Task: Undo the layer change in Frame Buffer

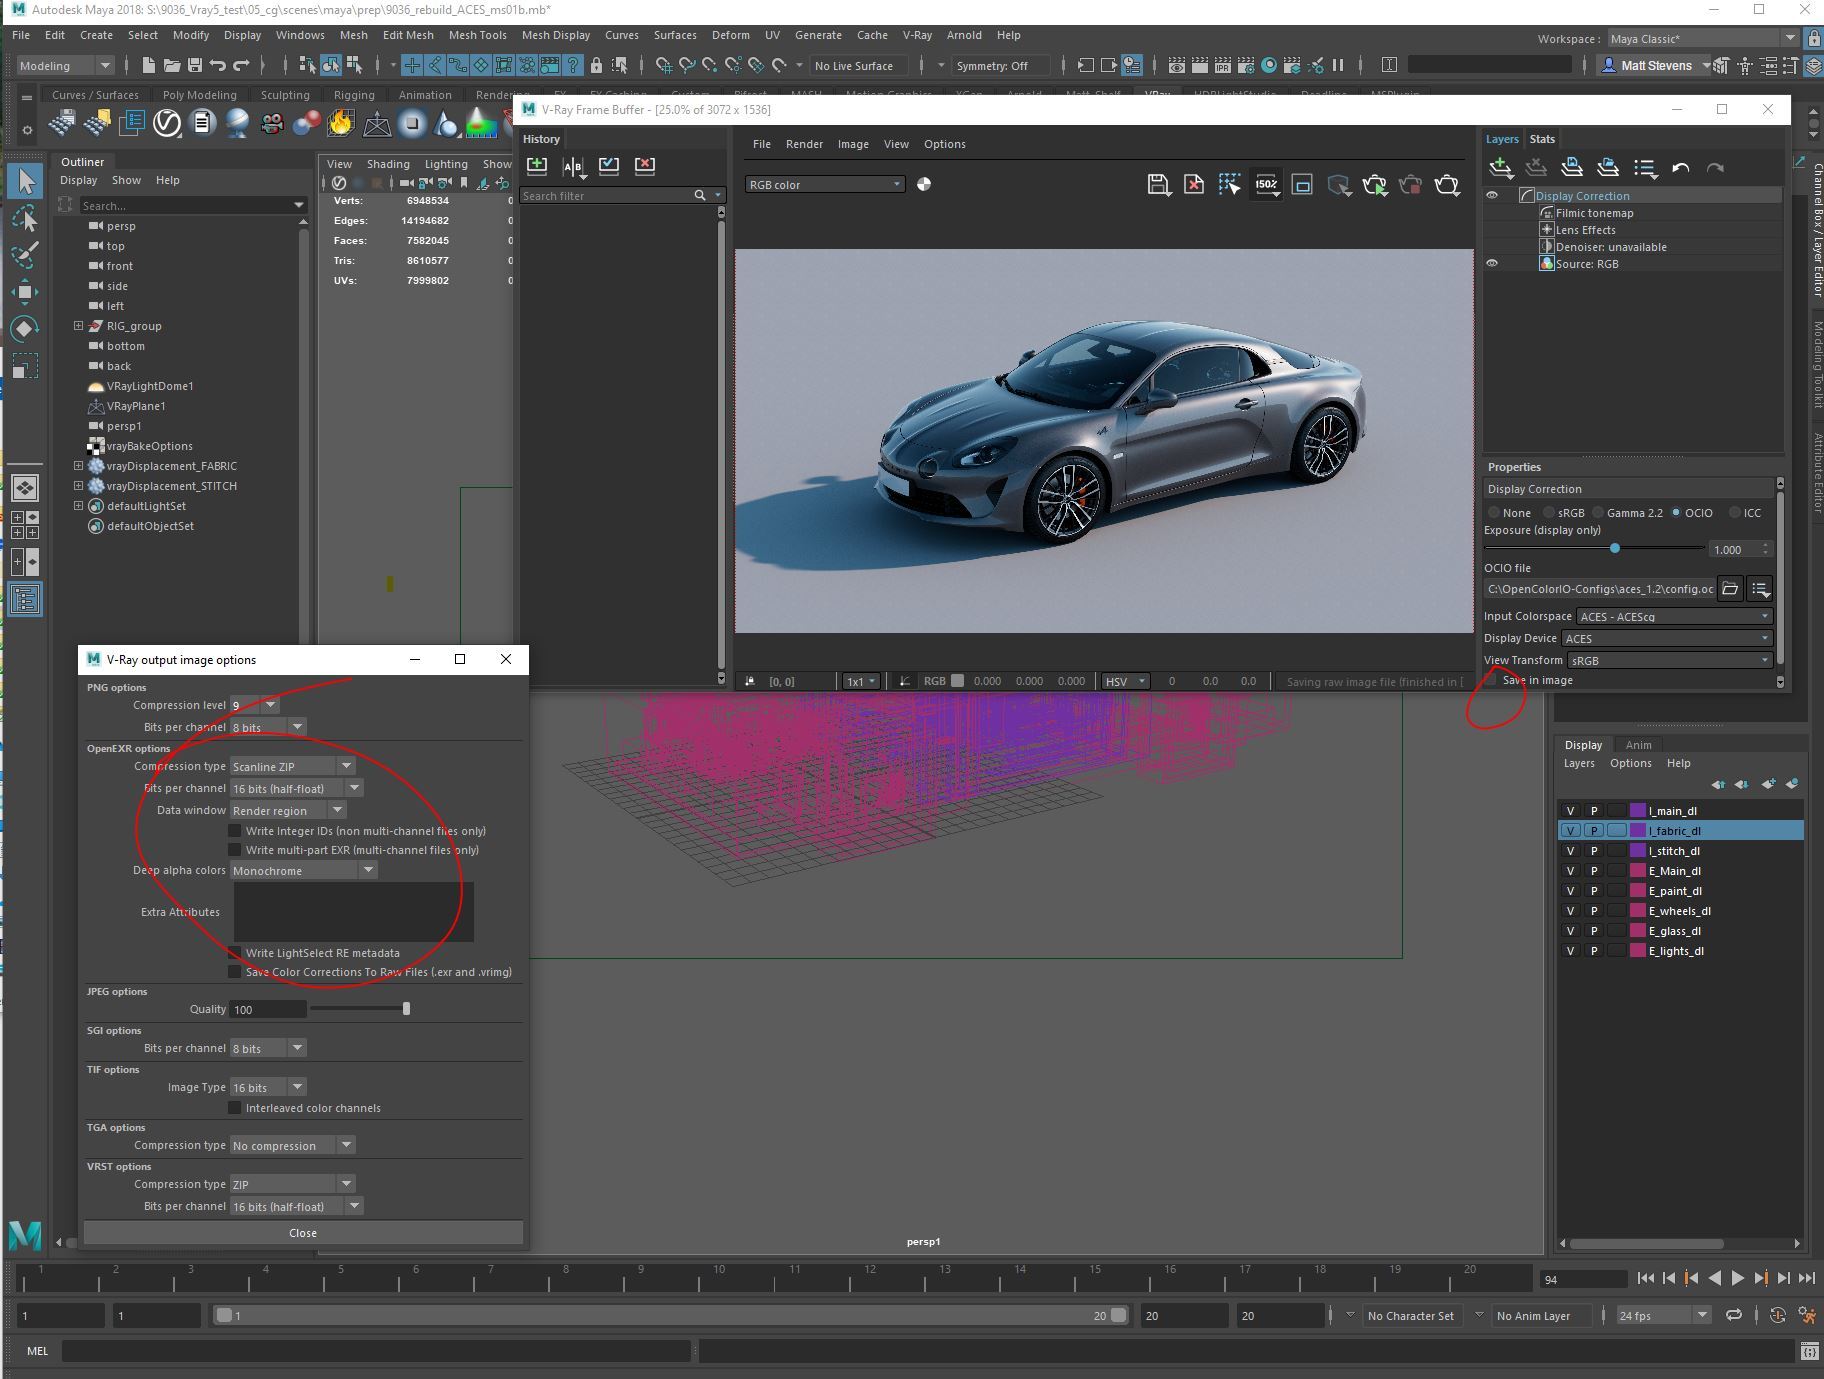Action: (x=1681, y=168)
